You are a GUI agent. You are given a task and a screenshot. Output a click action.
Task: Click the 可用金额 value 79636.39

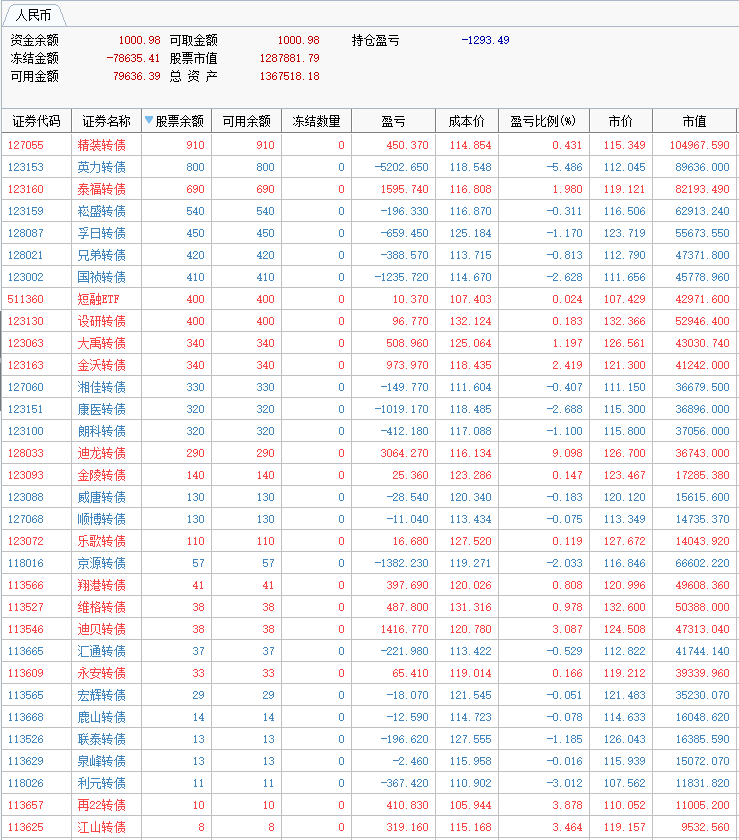(137, 76)
